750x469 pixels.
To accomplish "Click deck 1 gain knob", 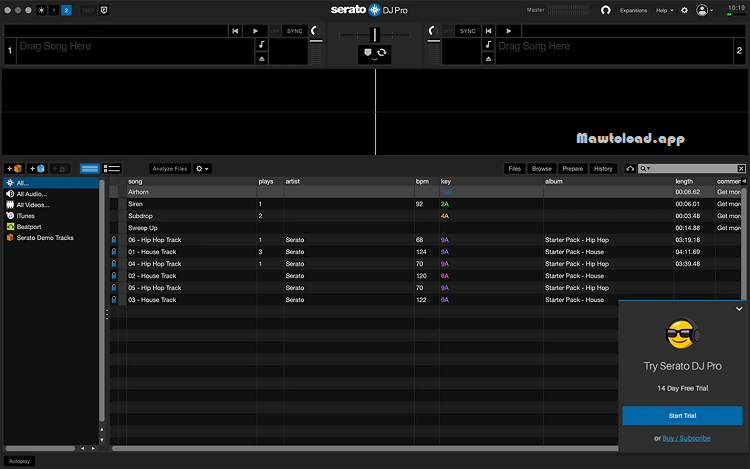I will click(x=315, y=31).
